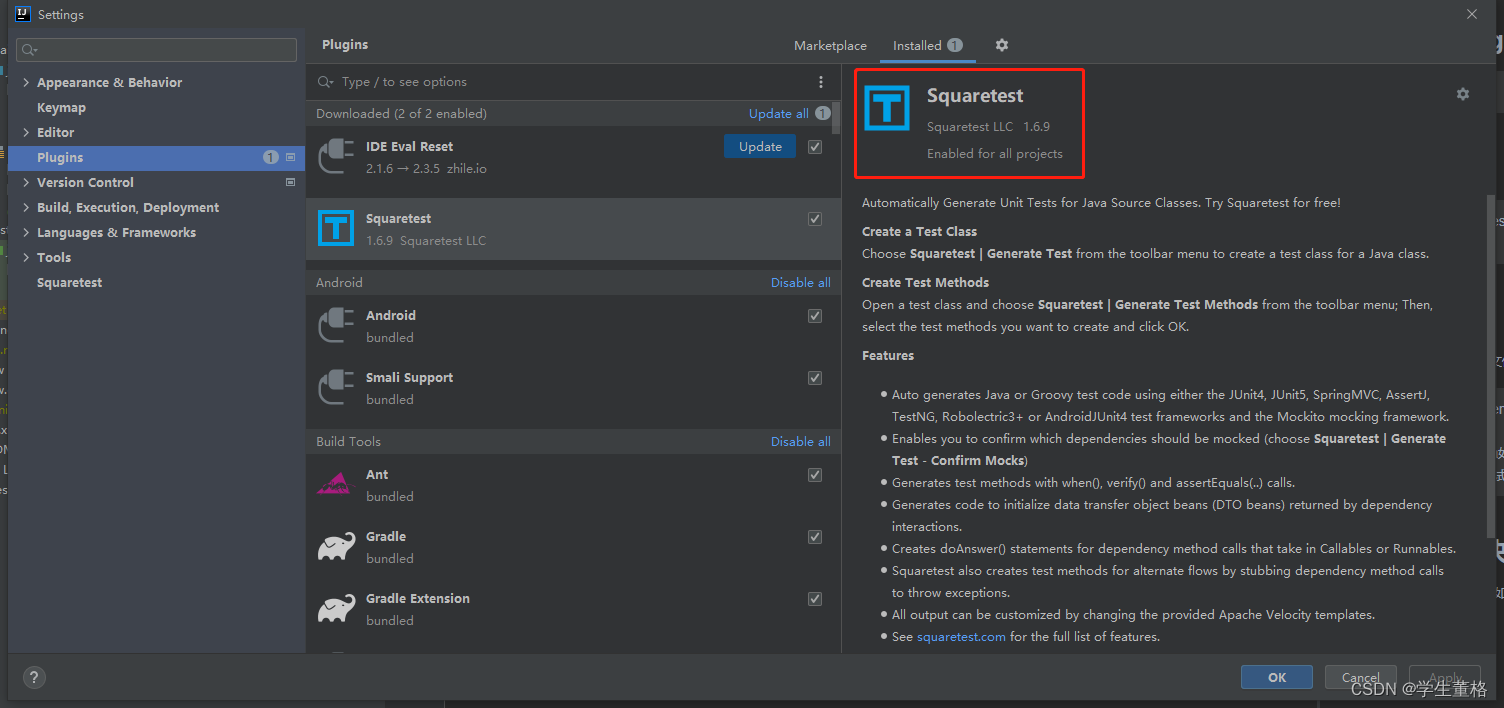Expand the Editor settings node

26,133
